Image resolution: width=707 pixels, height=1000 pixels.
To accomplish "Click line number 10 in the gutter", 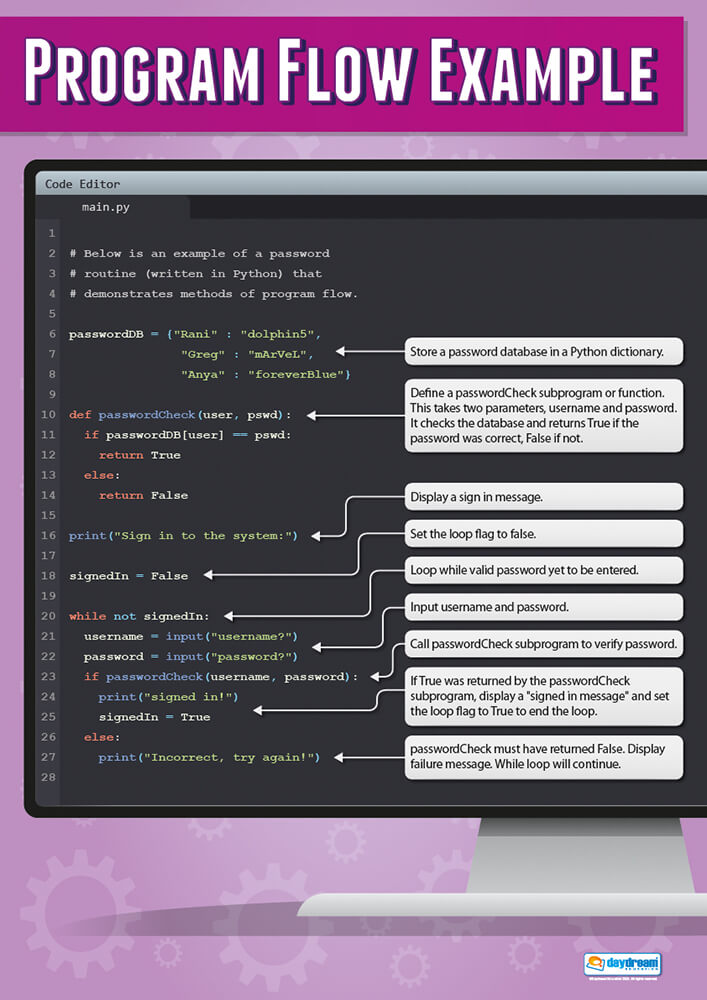I will (x=49, y=414).
